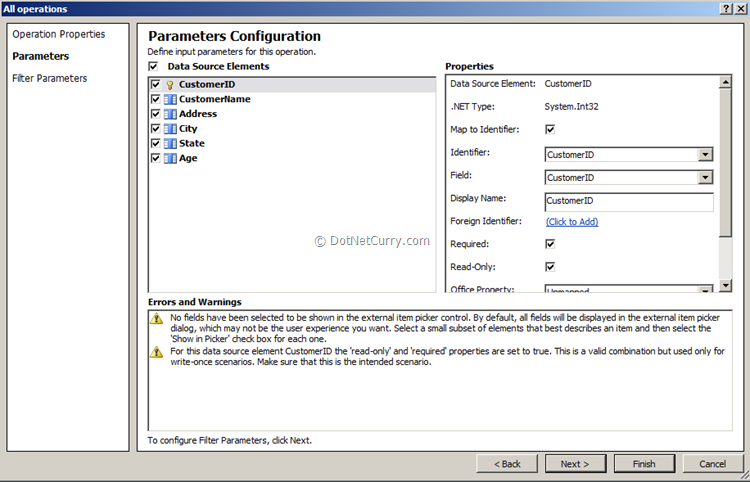Select the City row in elements list
The image size is (750, 482).
[292, 129]
